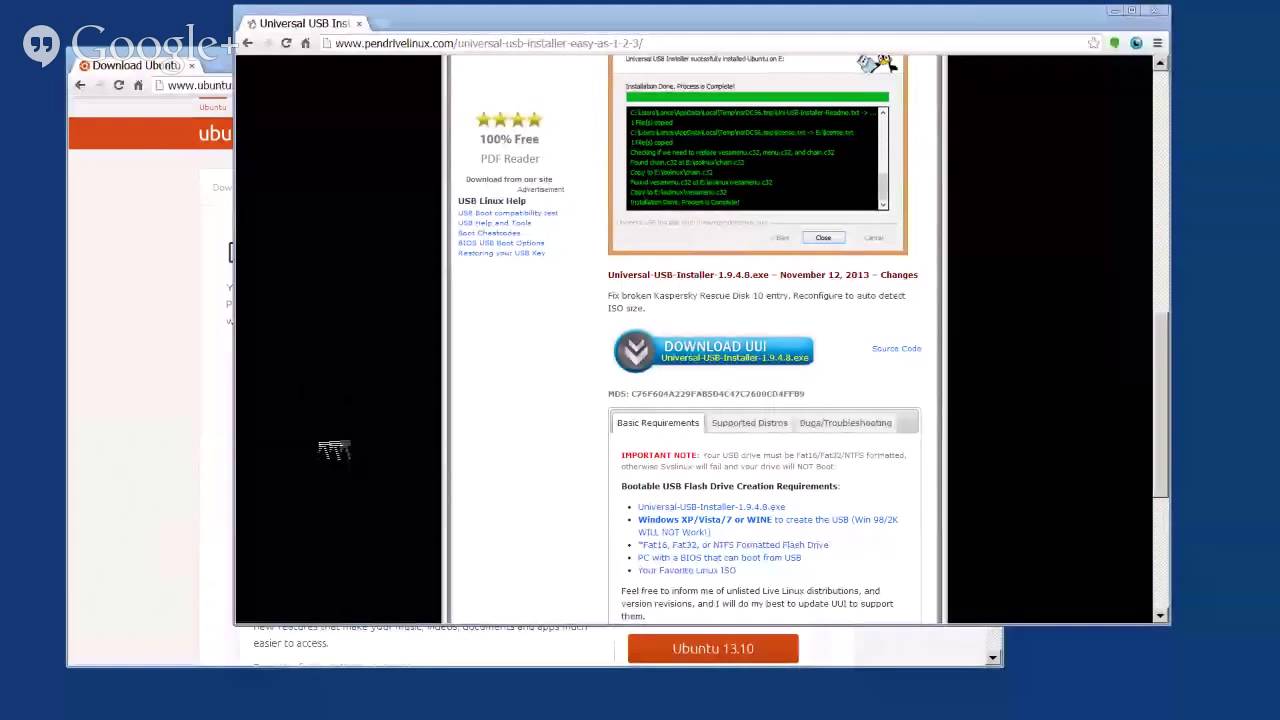The image size is (1280, 720).
Task: Open the Source Code link
Action: pos(896,349)
